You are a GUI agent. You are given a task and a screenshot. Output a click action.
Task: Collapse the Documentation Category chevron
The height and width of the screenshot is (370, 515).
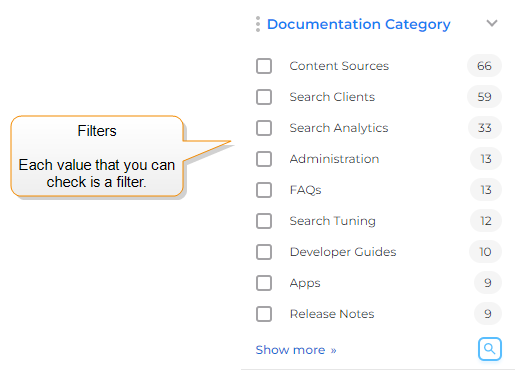tap(492, 23)
